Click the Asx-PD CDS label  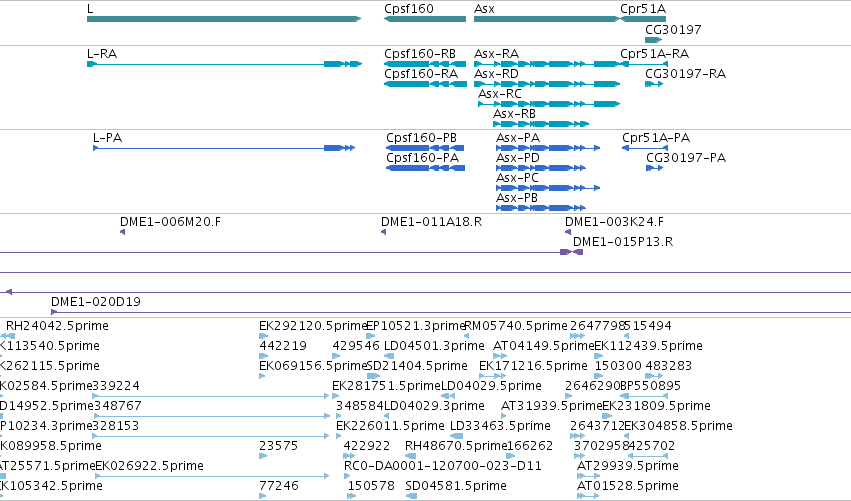coord(518,158)
